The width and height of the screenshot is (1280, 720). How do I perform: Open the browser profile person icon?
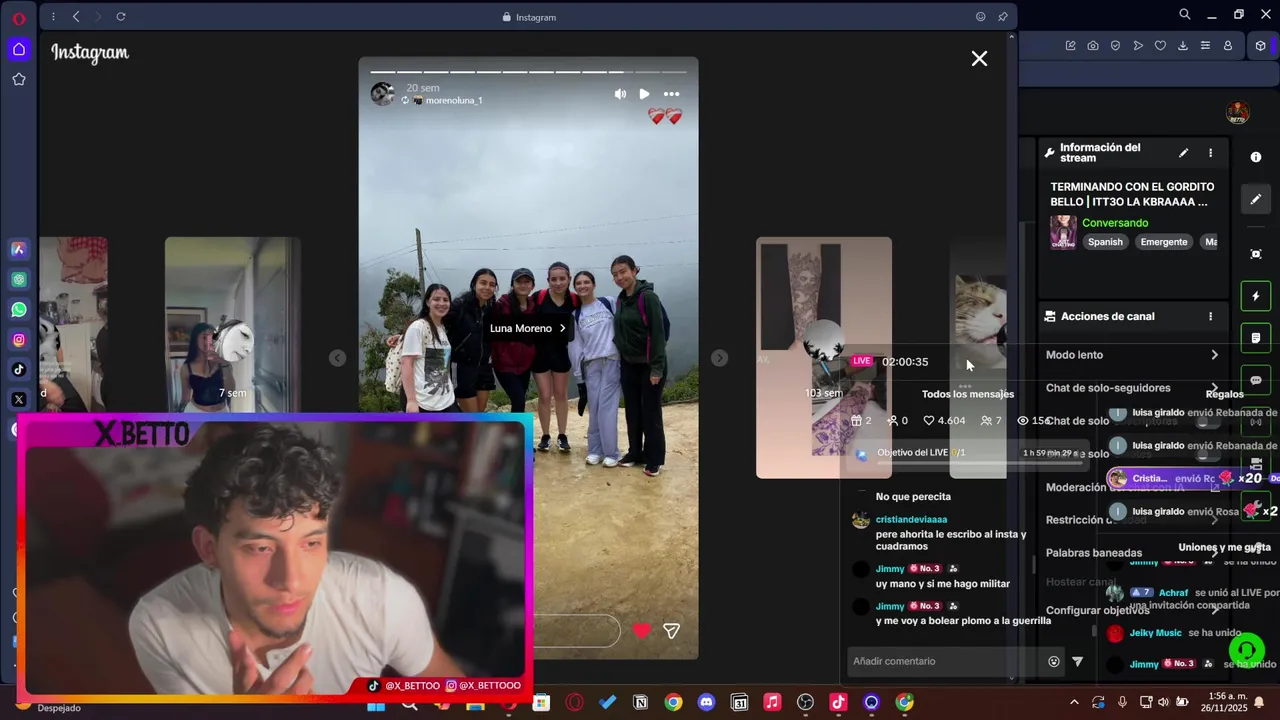tap(1228, 46)
